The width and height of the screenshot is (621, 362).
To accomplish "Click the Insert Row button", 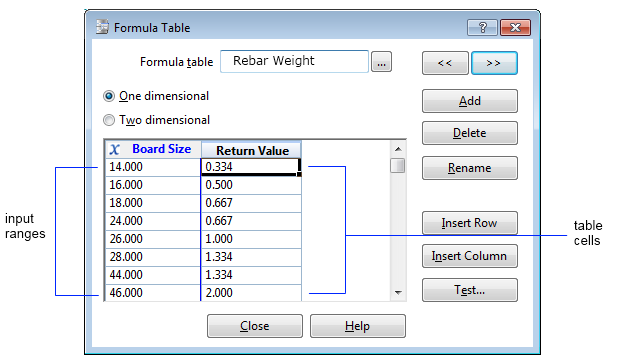I will (x=470, y=223).
